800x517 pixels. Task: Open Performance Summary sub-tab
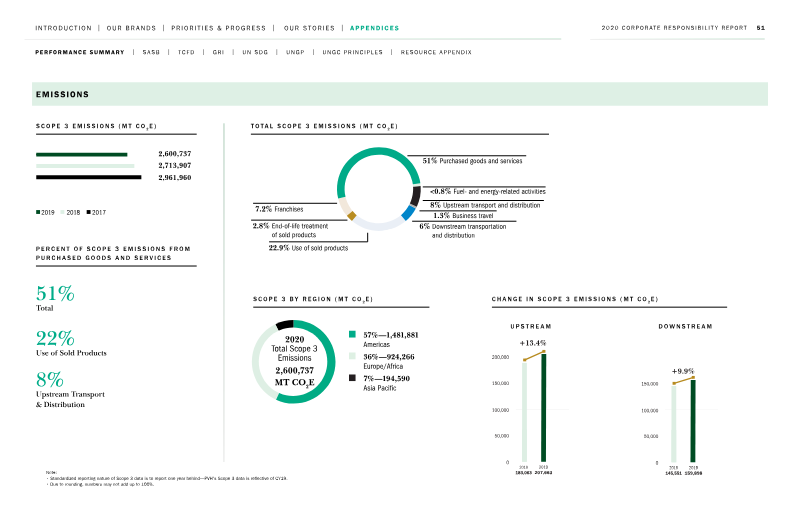(x=80, y=52)
